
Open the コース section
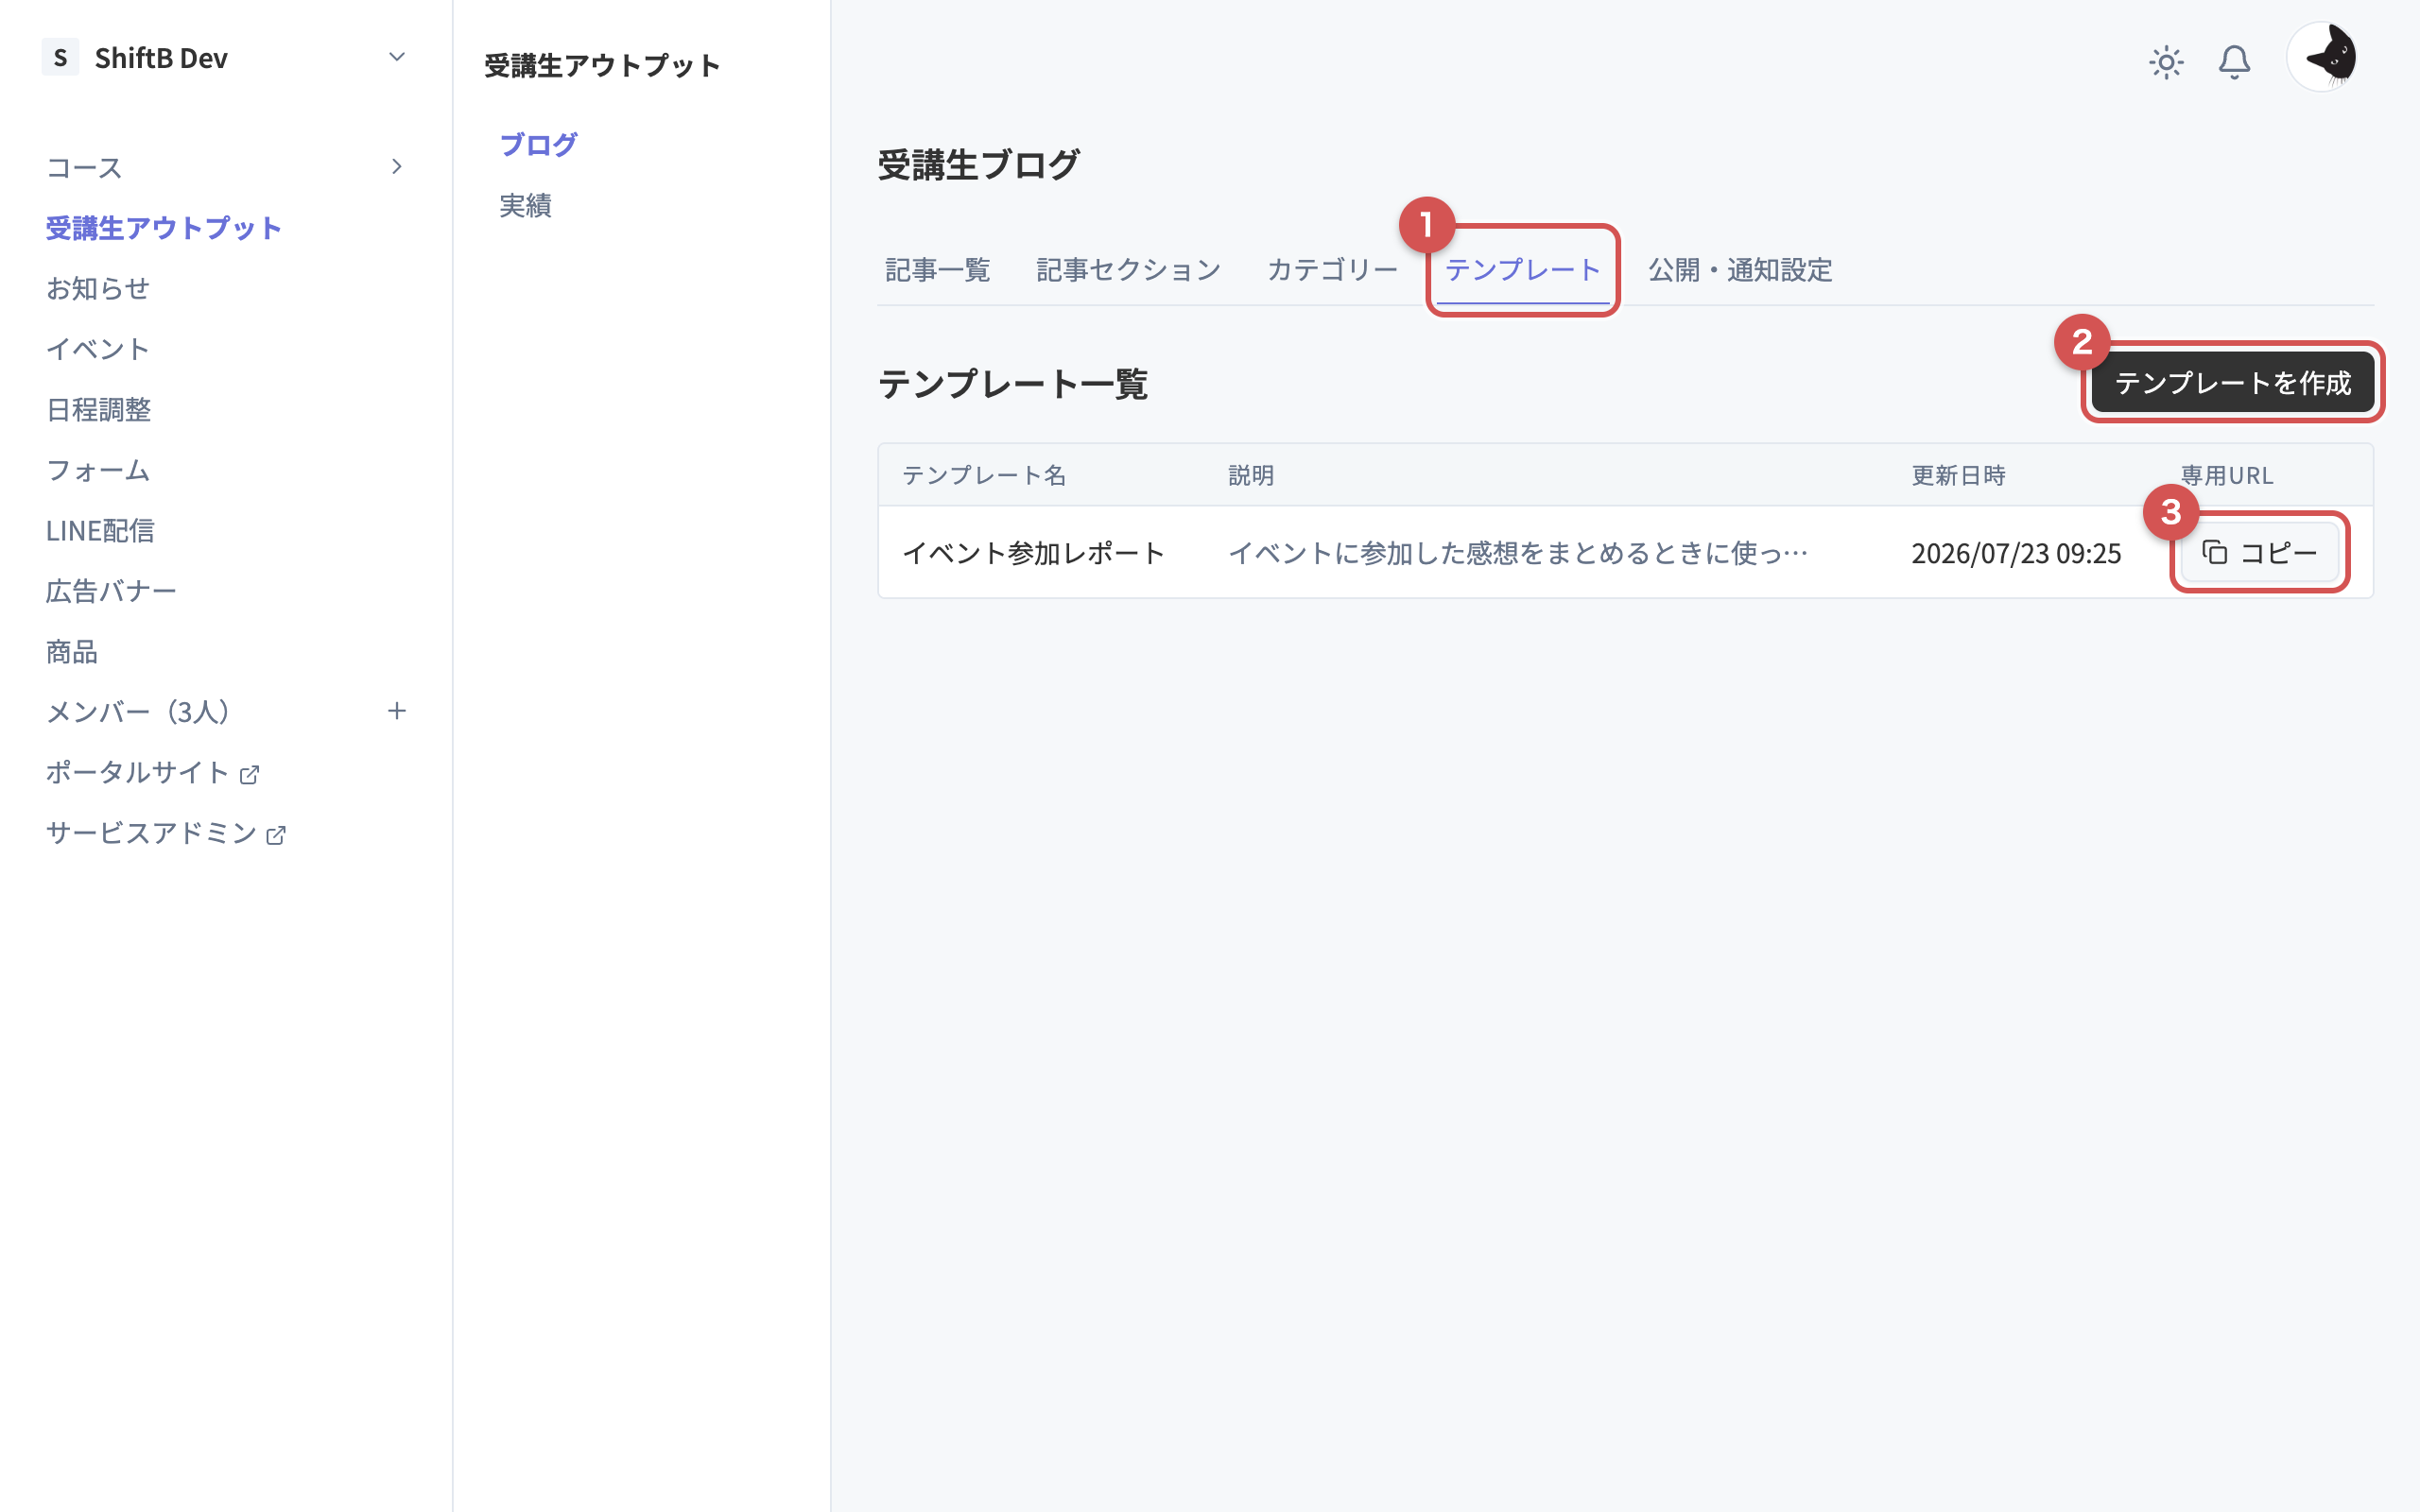coord(84,167)
